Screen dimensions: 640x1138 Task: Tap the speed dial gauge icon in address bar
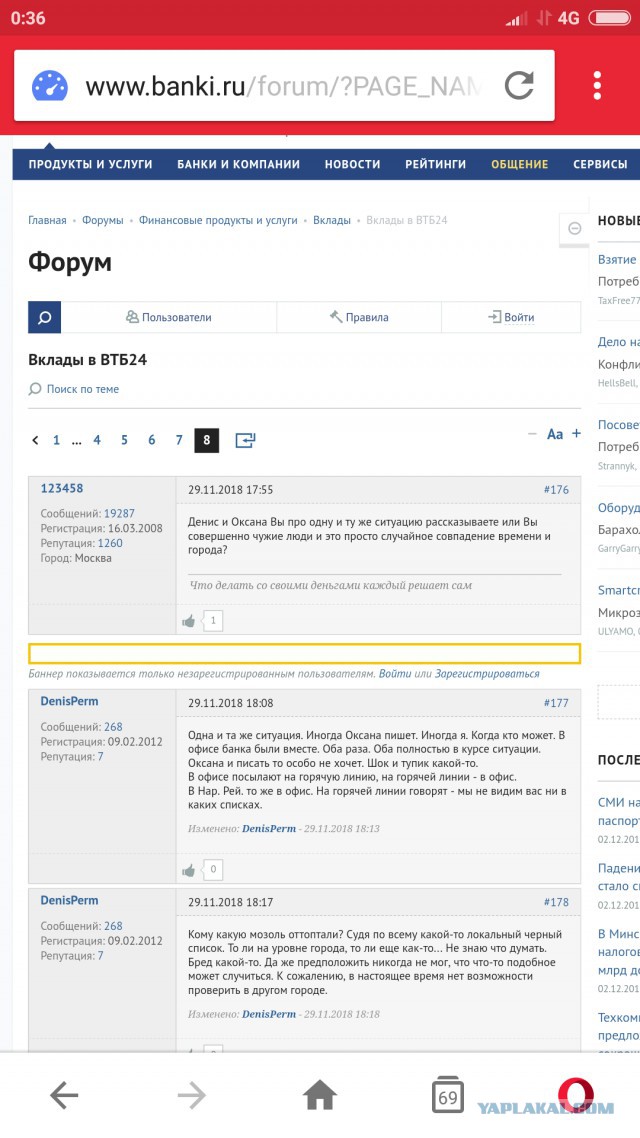click(49, 86)
